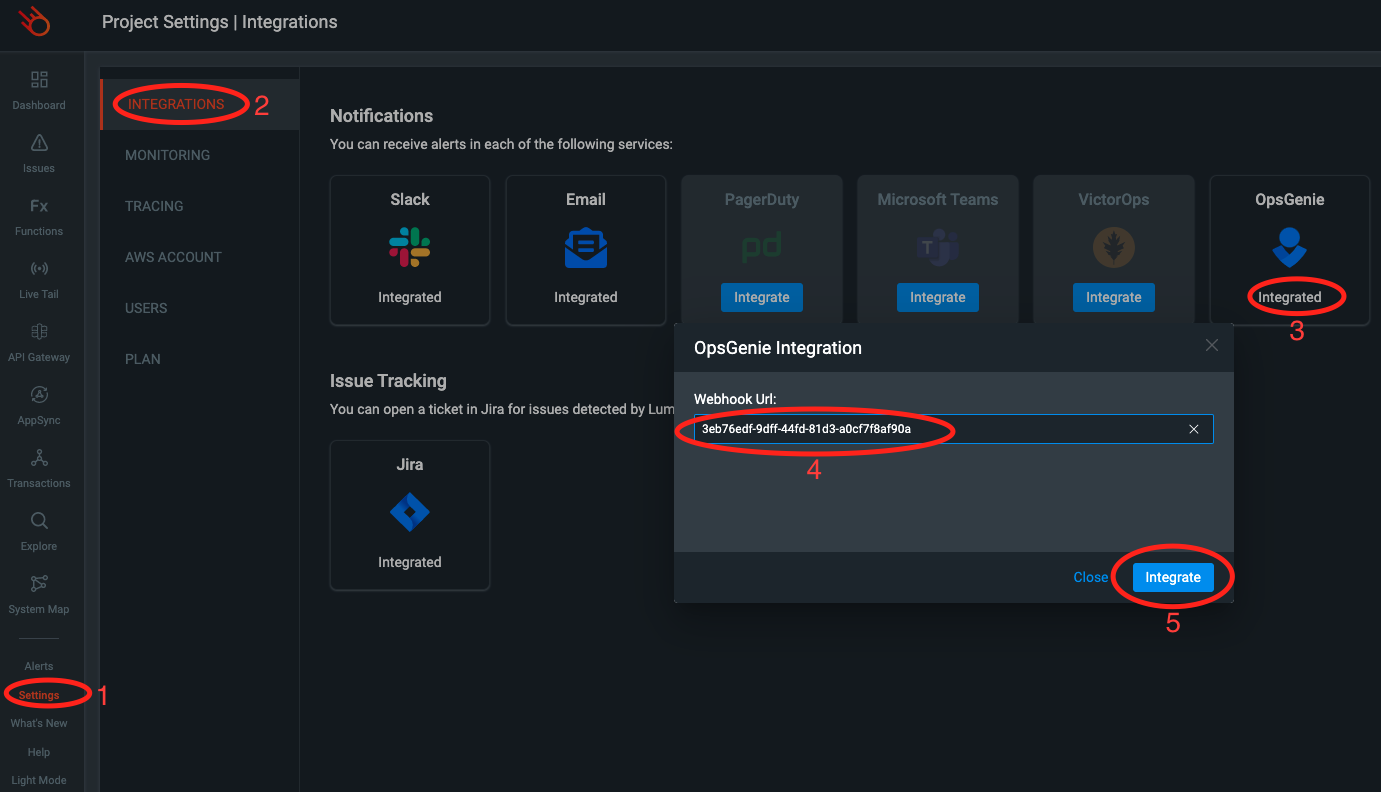Click the Email card title
Viewport: 1381px width, 792px height.
pyautogui.click(x=586, y=199)
